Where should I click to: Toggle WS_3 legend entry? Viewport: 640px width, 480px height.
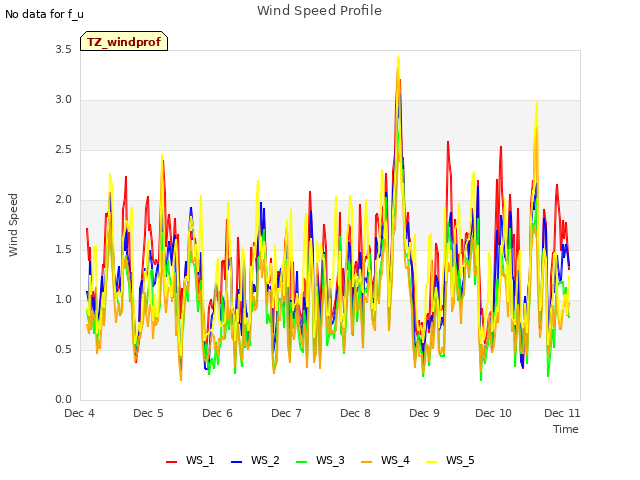320,460
